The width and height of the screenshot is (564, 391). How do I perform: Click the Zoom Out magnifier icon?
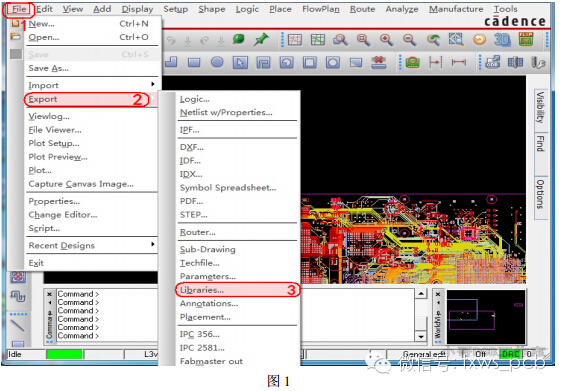(409, 40)
